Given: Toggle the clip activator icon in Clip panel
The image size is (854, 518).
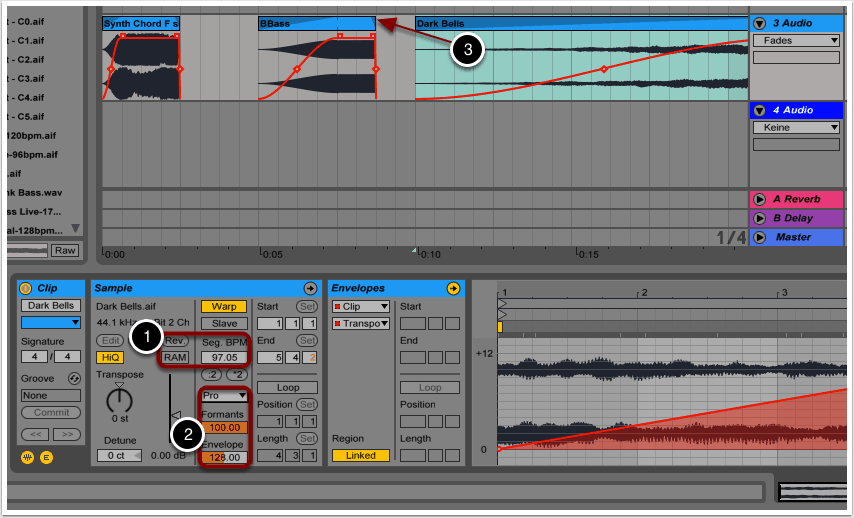Looking at the screenshot, I should click(x=26, y=288).
